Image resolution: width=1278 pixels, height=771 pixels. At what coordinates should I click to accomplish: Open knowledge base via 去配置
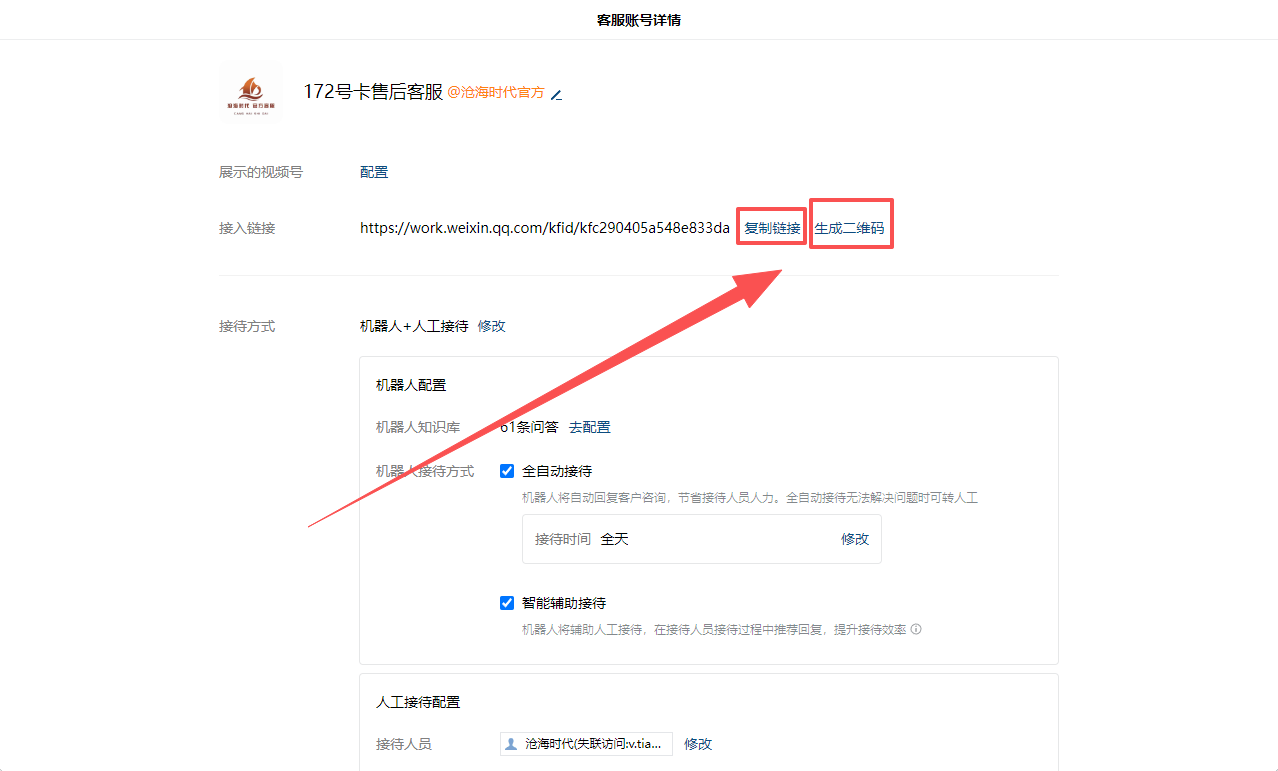tap(590, 427)
